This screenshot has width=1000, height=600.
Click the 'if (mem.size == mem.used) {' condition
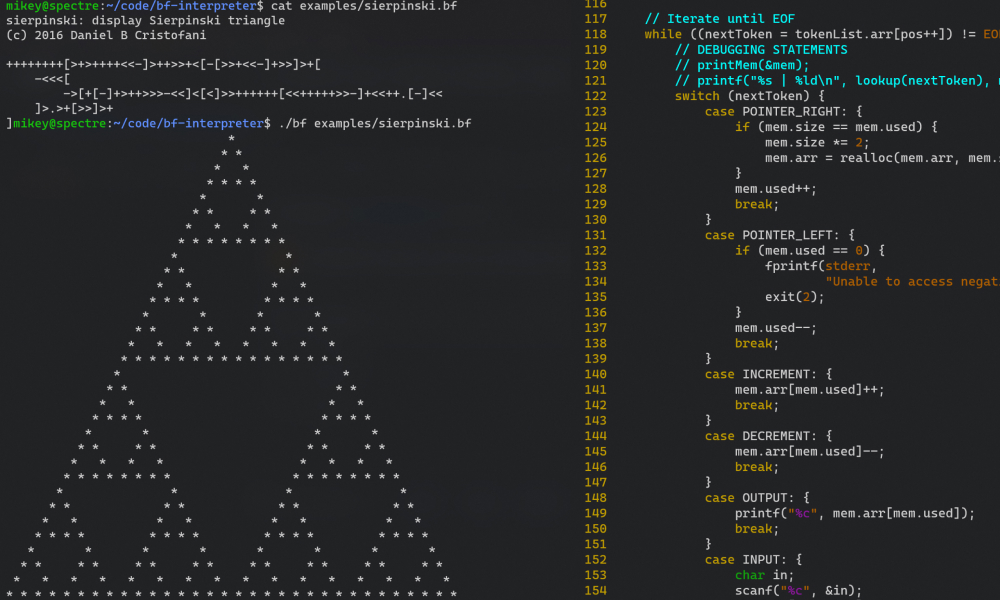(836, 127)
